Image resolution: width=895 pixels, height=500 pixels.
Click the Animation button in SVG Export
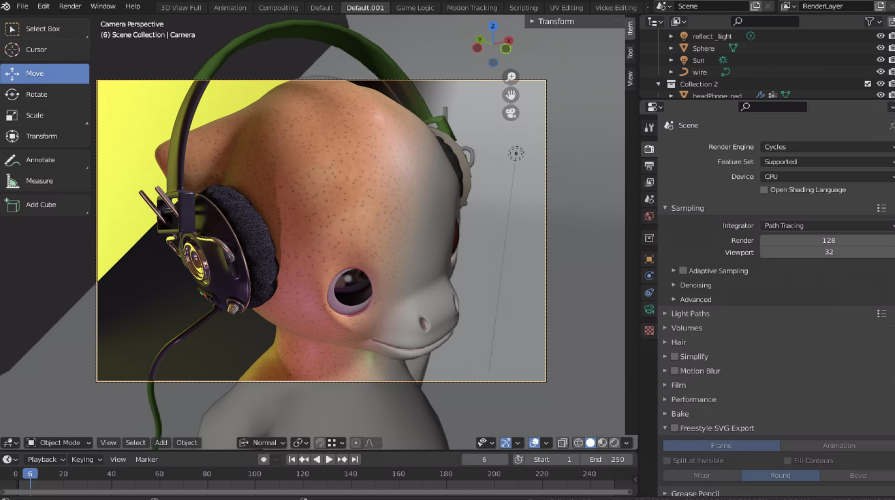point(838,446)
